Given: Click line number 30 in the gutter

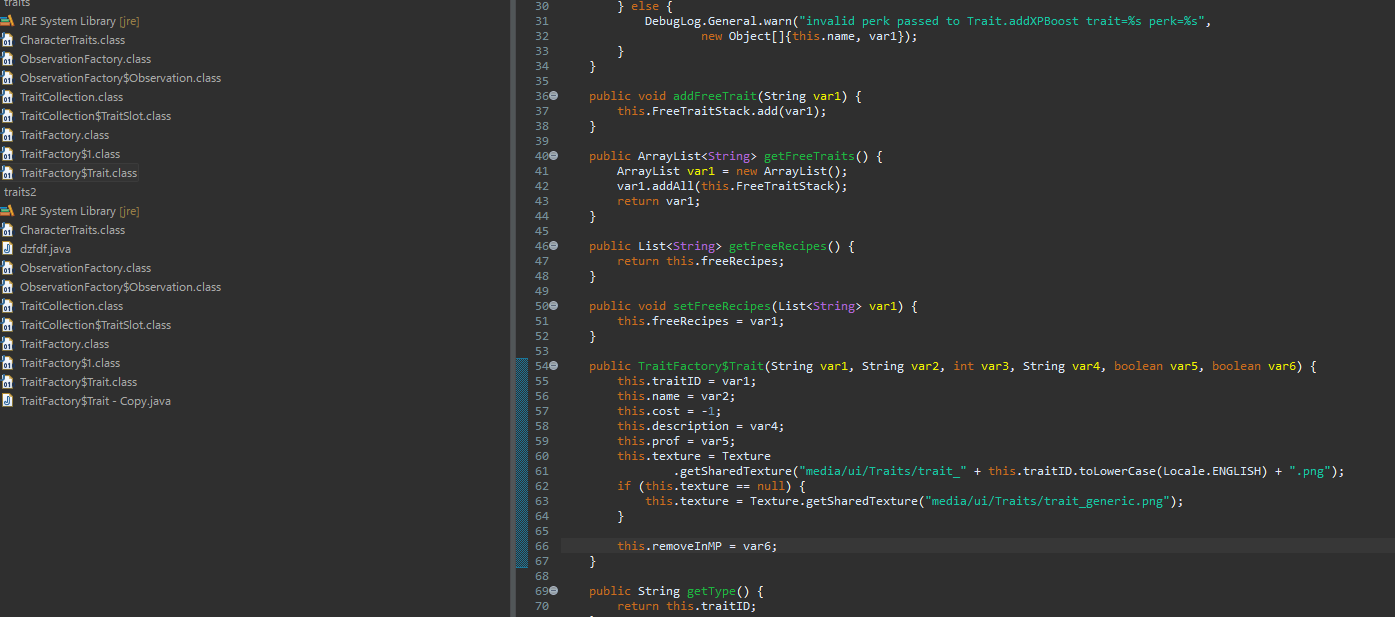Looking at the screenshot, I should 542,6.
